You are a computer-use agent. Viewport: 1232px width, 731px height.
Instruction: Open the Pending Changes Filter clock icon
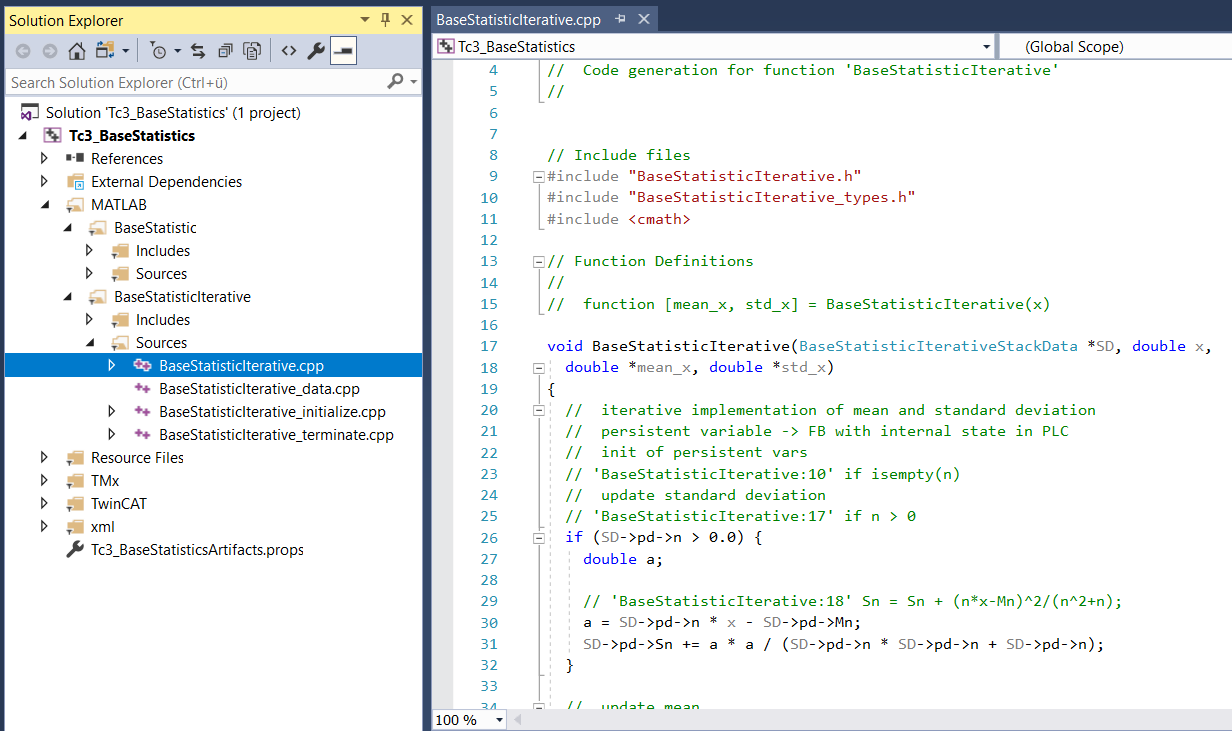point(159,50)
